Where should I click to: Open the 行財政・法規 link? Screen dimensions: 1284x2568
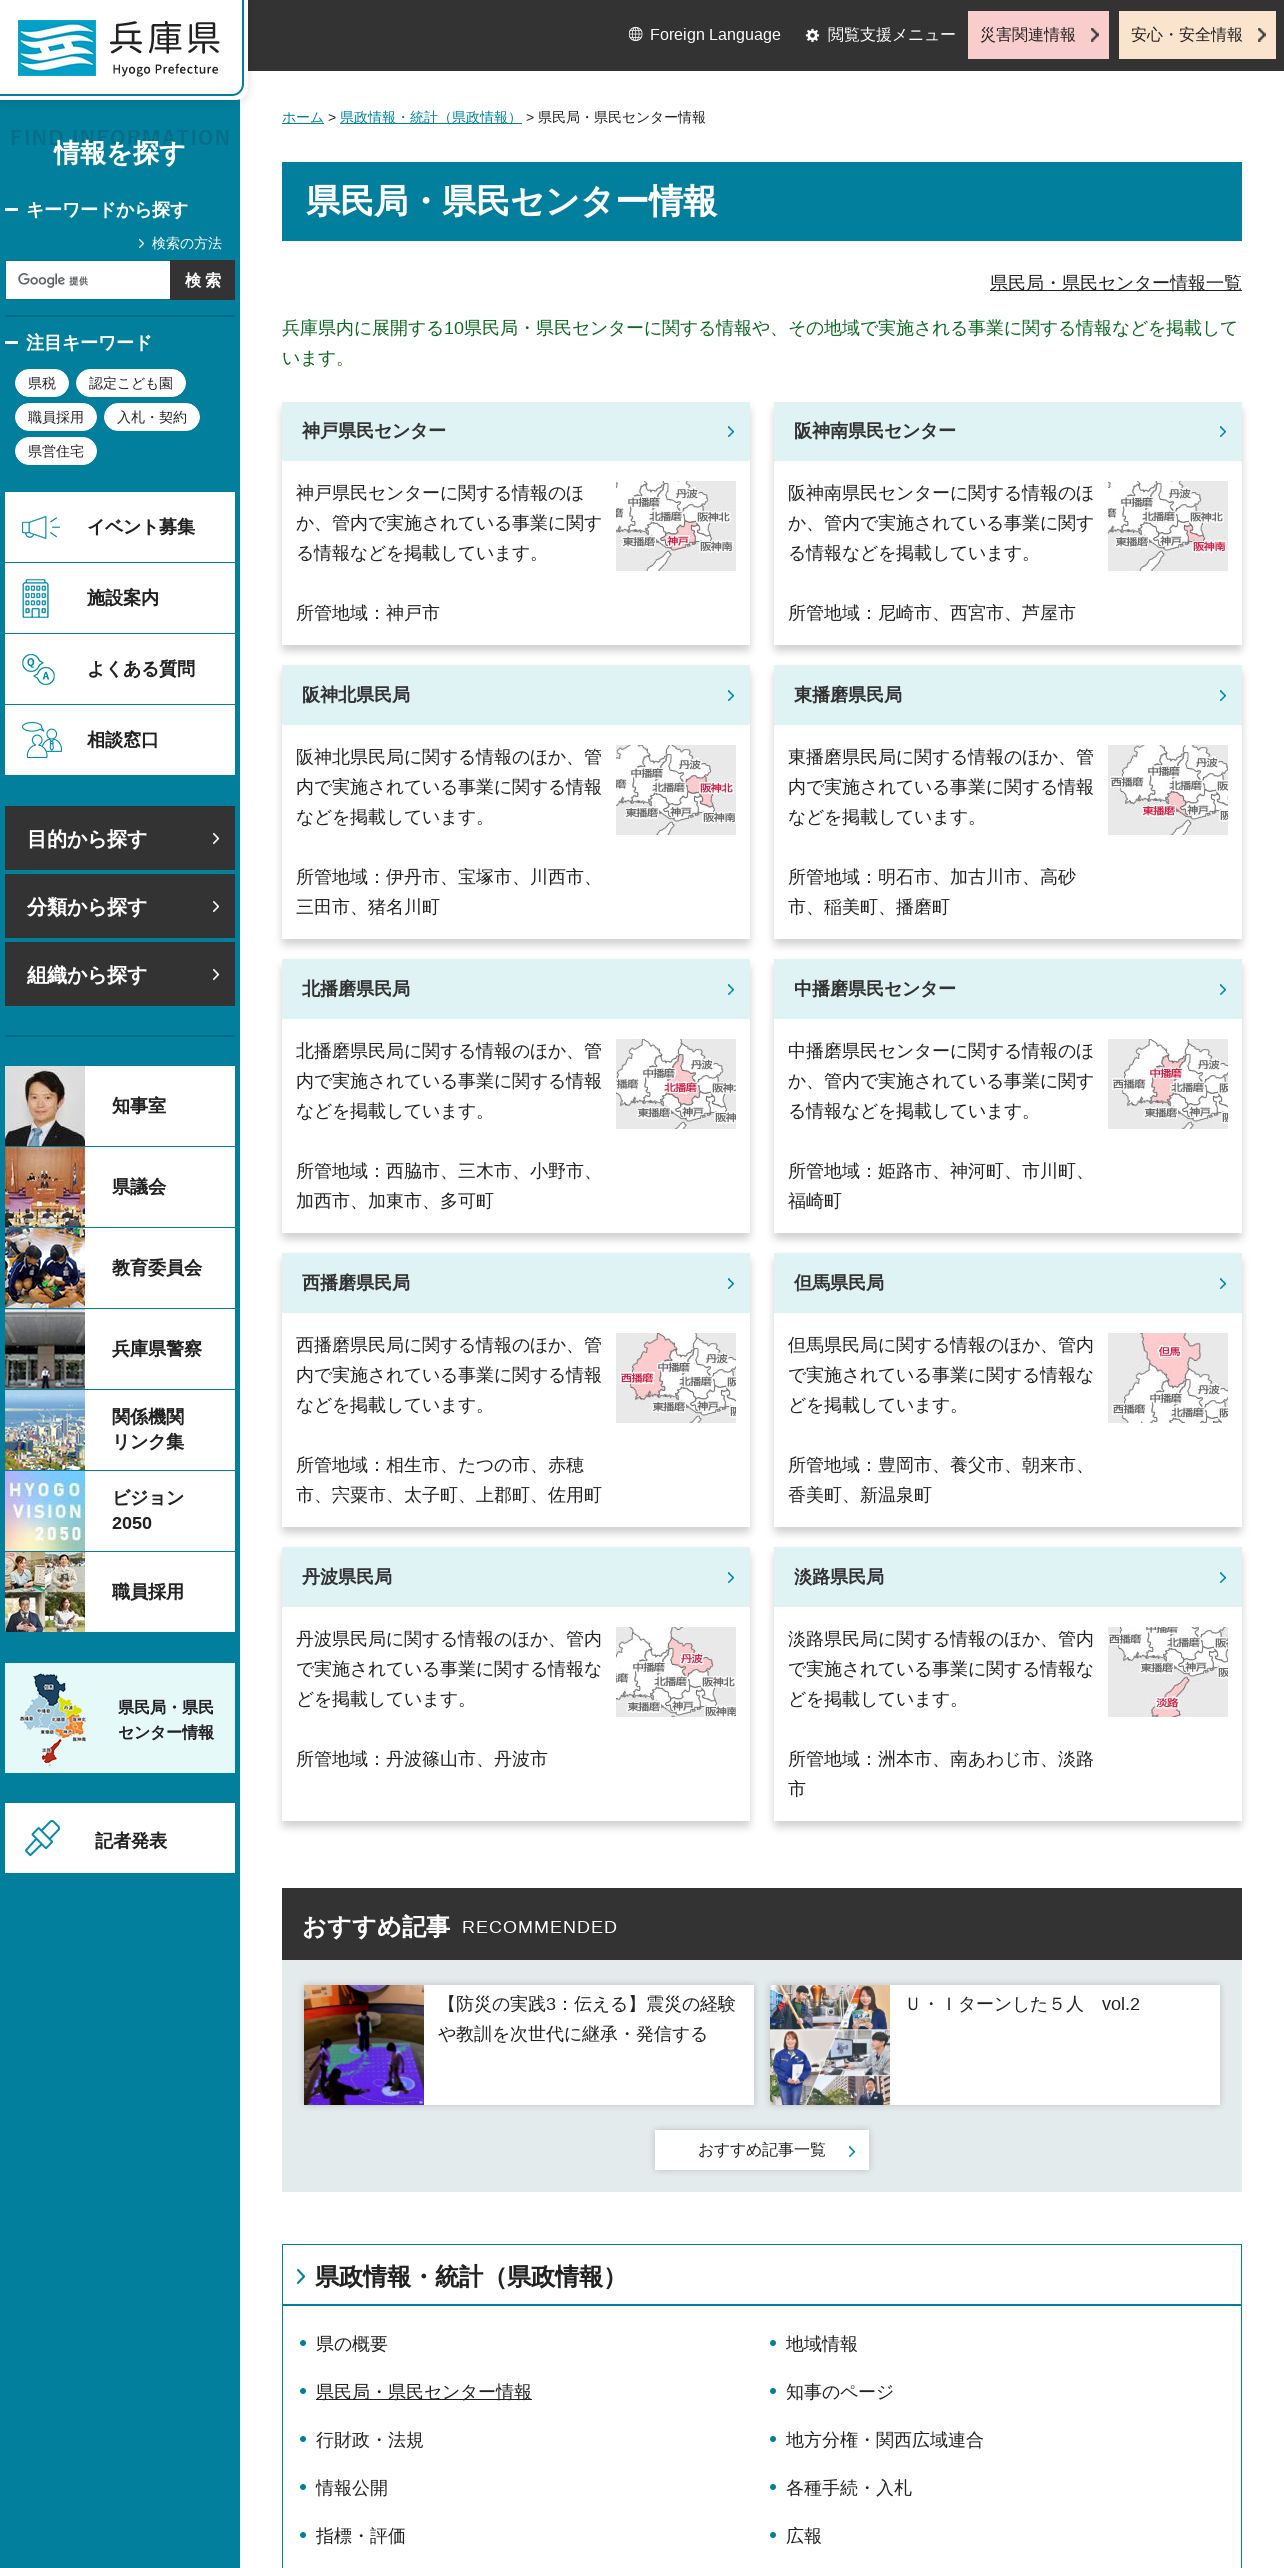(370, 2440)
